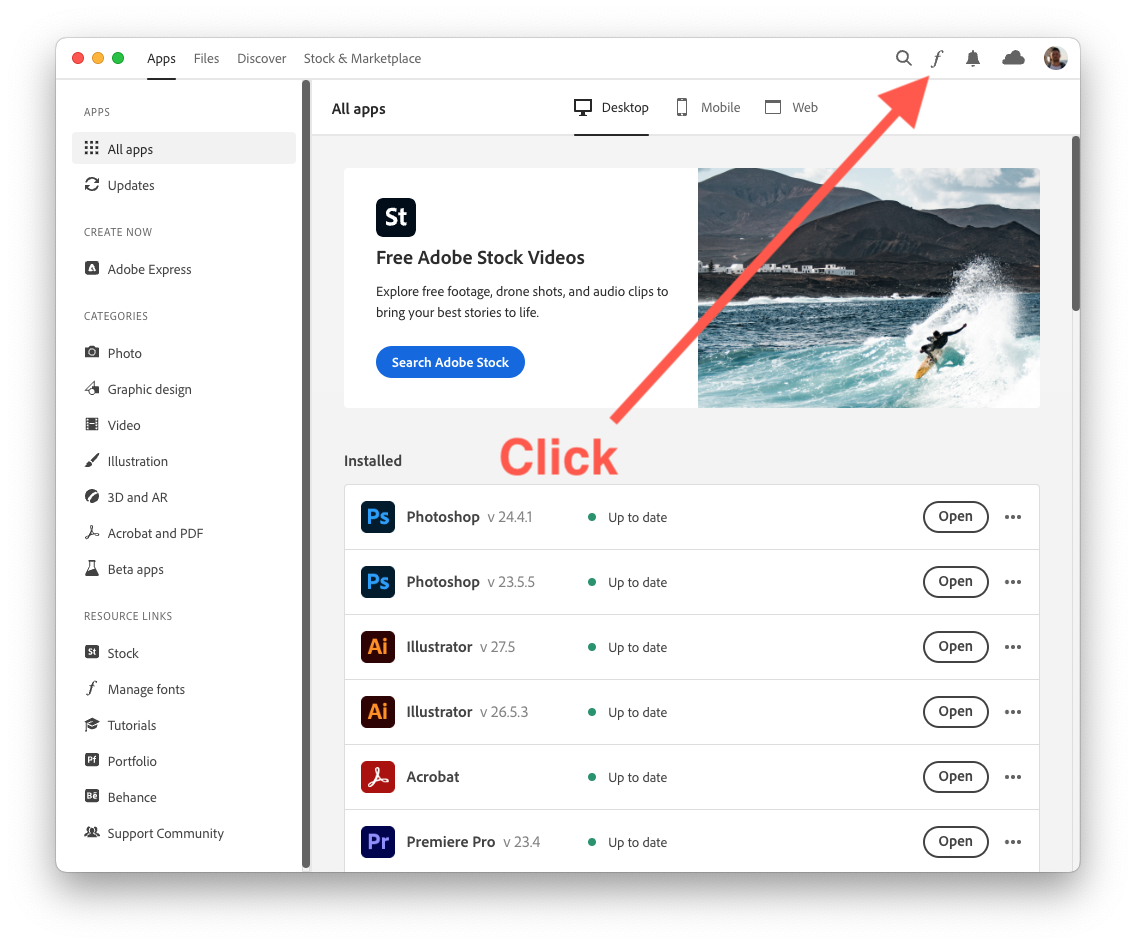Click Photoshop v 24.4.1 app icon
1136x946 pixels.
pyautogui.click(x=378, y=516)
